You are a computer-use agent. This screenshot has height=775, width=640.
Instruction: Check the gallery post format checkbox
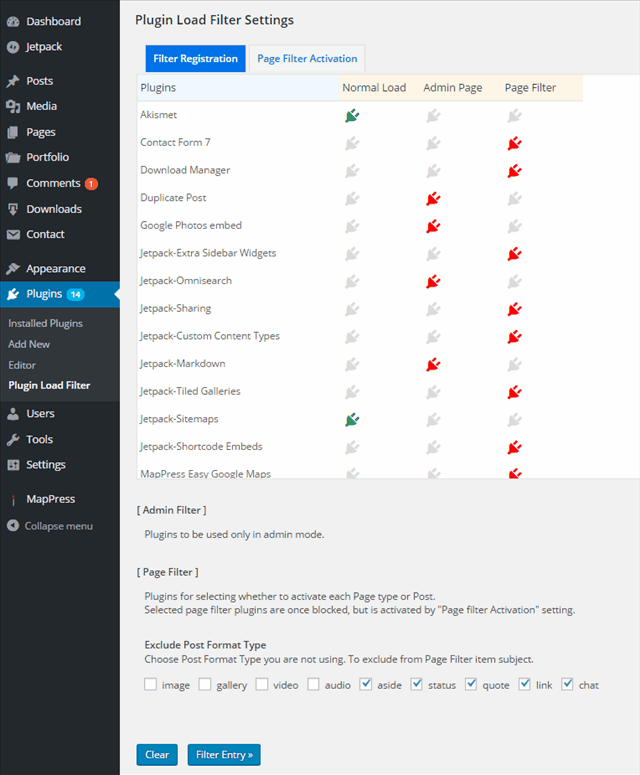point(205,684)
